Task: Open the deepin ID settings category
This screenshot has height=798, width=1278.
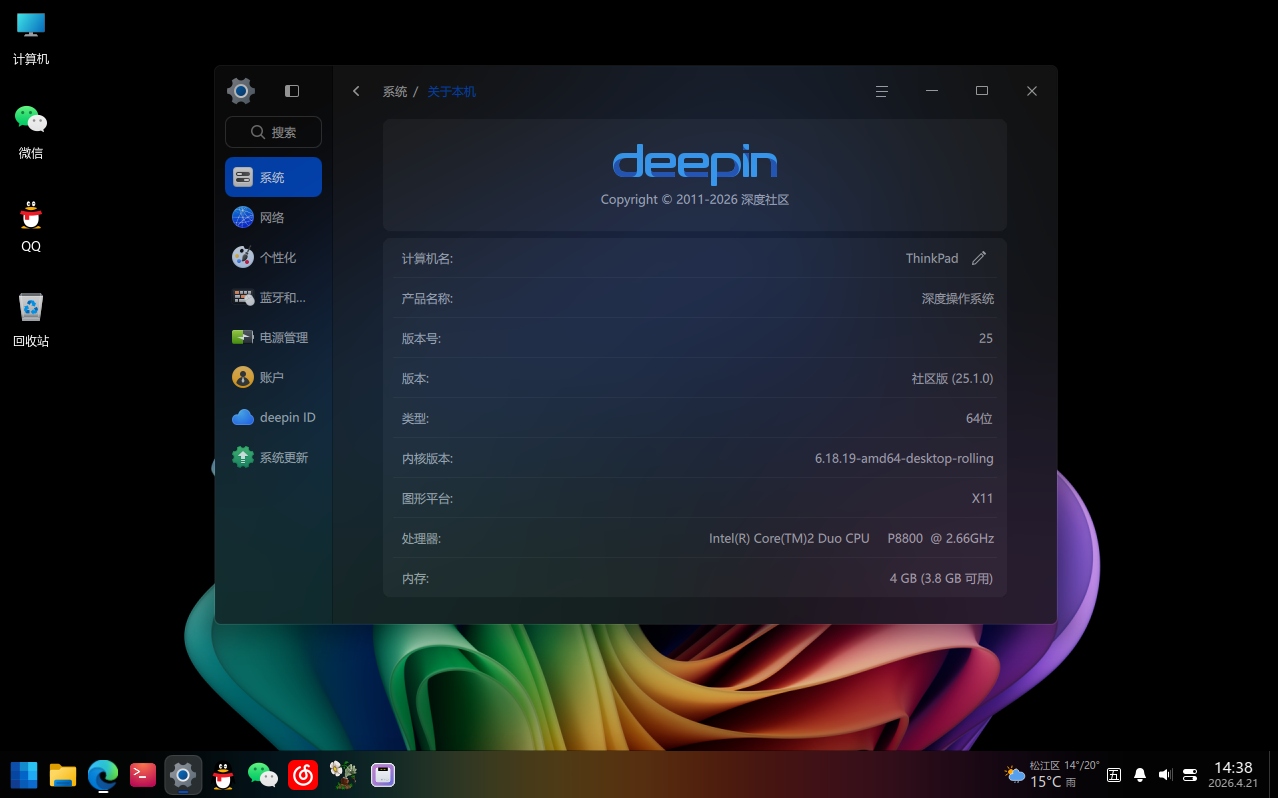Action: [273, 417]
